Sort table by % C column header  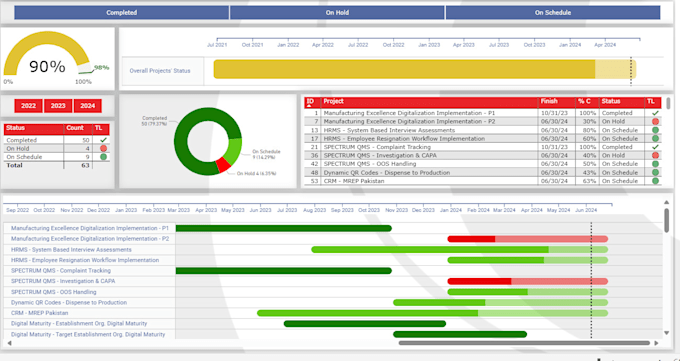click(x=587, y=102)
